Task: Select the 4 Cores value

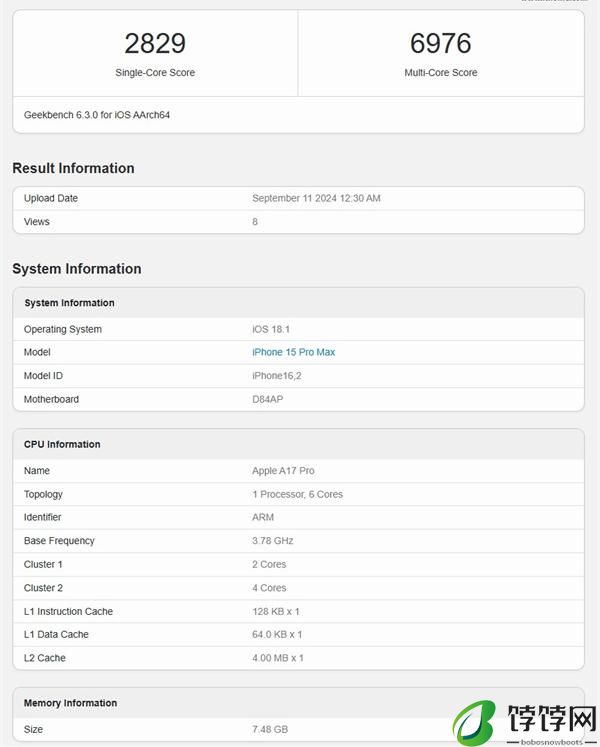Action: (269, 588)
